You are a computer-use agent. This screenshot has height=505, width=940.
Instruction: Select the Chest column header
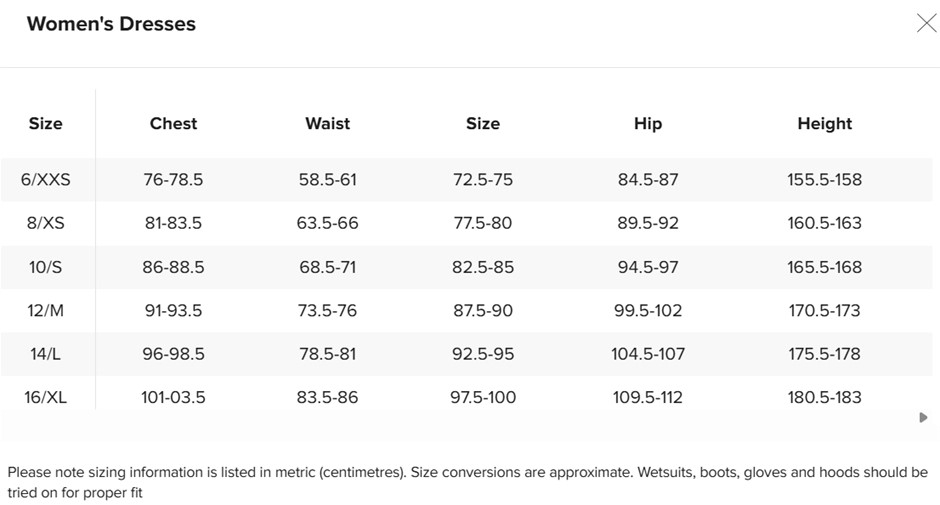click(173, 124)
